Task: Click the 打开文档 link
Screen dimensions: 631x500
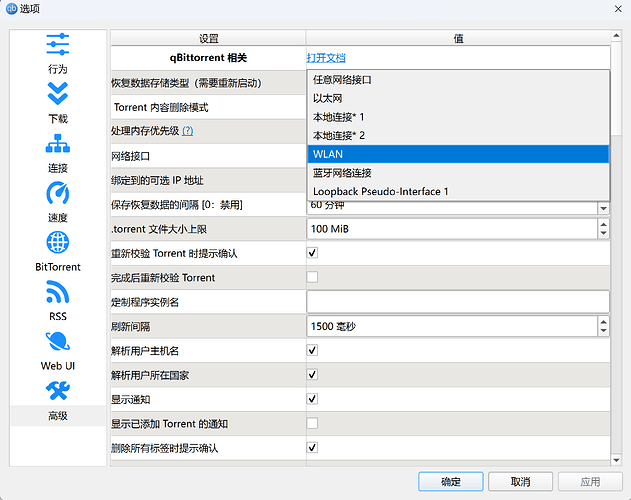Action: click(326, 58)
